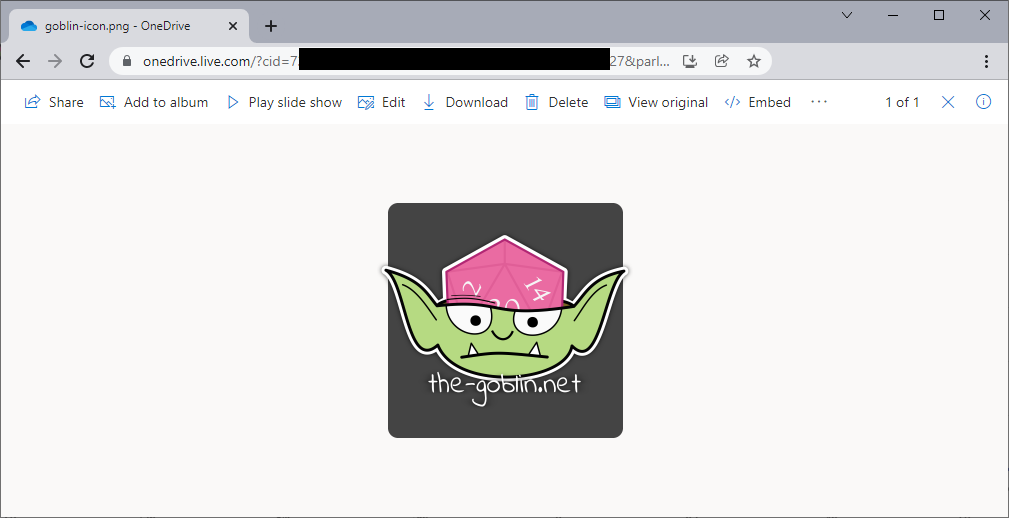Open the Edit image option

click(382, 102)
